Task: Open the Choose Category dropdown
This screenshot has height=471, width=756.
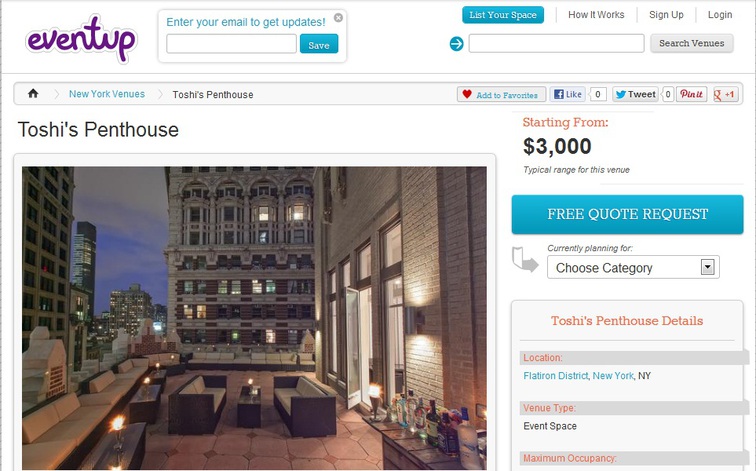Action: click(x=633, y=267)
